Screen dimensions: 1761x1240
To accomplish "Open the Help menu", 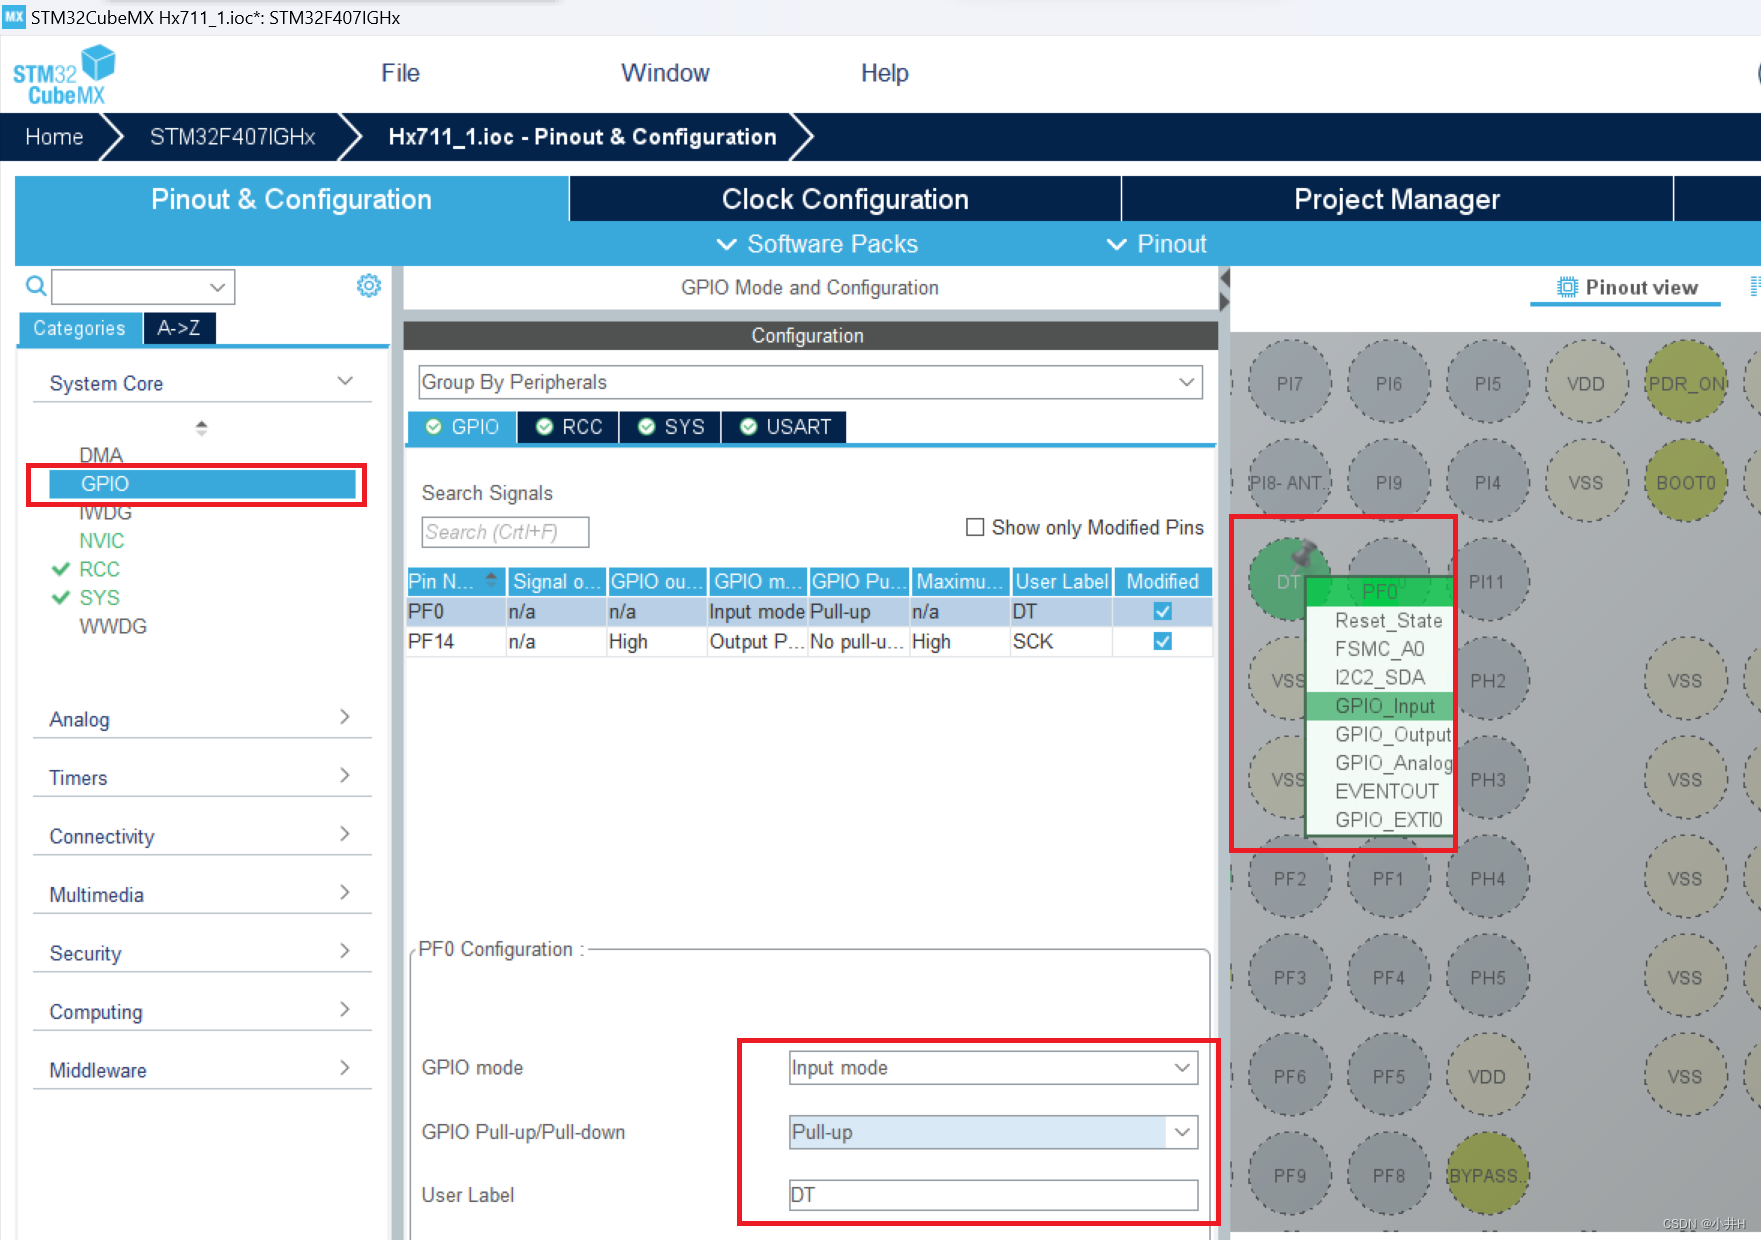I will [x=885, y=73].
